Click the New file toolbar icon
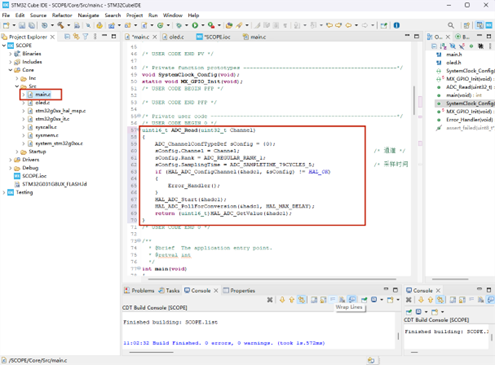The height and width of the screenshot is (365, 495). coord(6,25)
